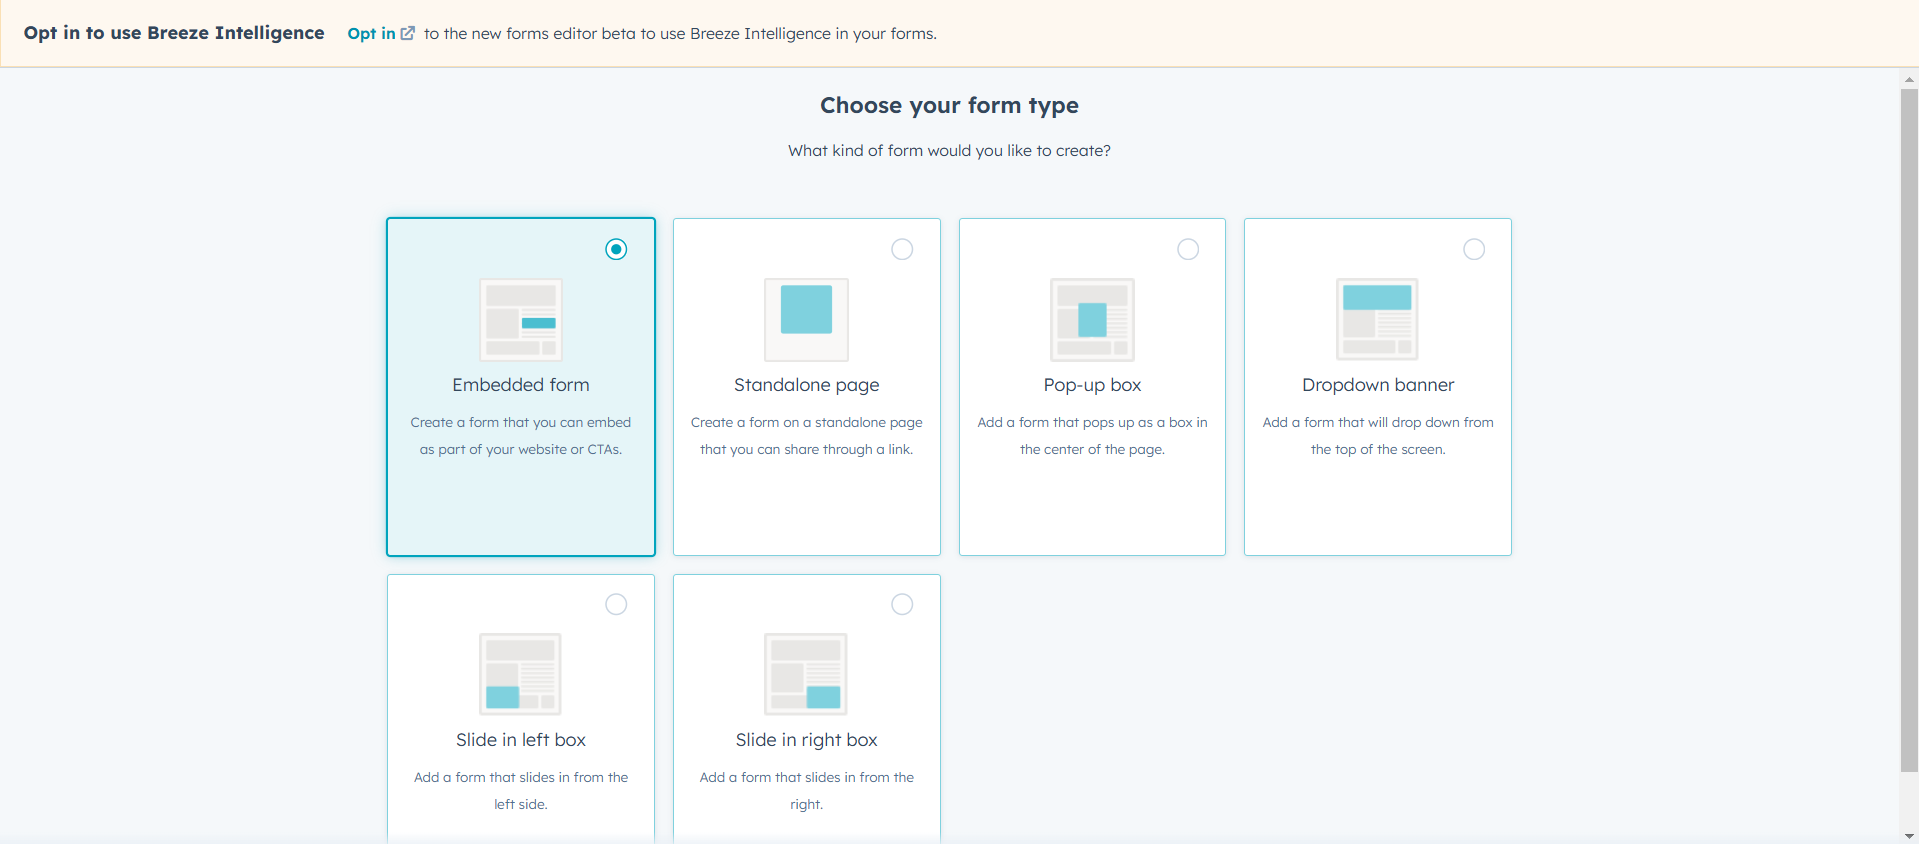
Task: Select the Dropdown banner radio button
Action: tap(1474, 249)
